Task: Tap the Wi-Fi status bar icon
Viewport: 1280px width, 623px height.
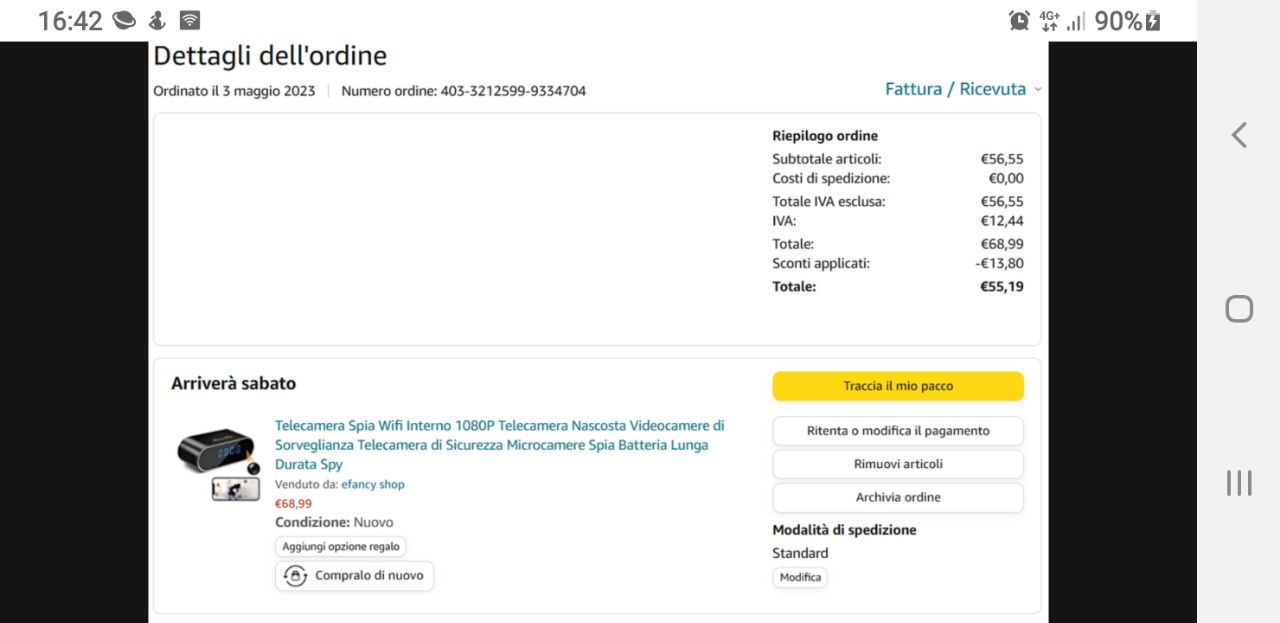Action: click(x=190, y=20)
